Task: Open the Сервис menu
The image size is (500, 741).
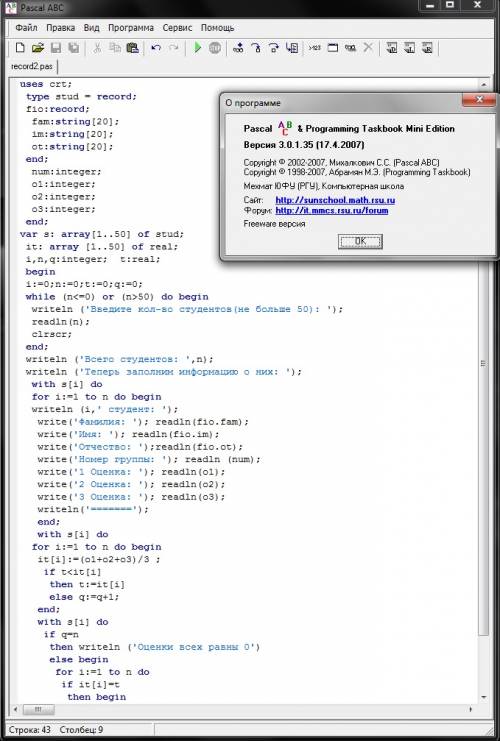Action: (x=177, y=28)
